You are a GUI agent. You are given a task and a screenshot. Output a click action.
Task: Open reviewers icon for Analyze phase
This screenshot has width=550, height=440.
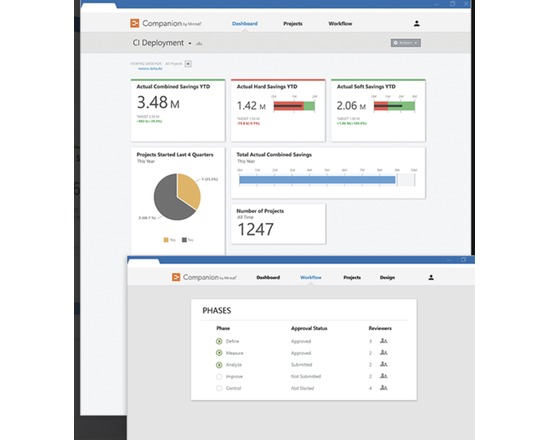coord(384,364)
